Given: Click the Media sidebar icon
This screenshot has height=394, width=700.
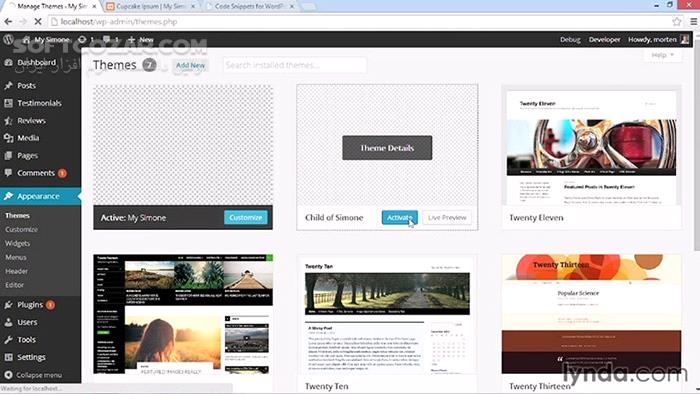Looking at the screenshot, I should pos(8,138).
